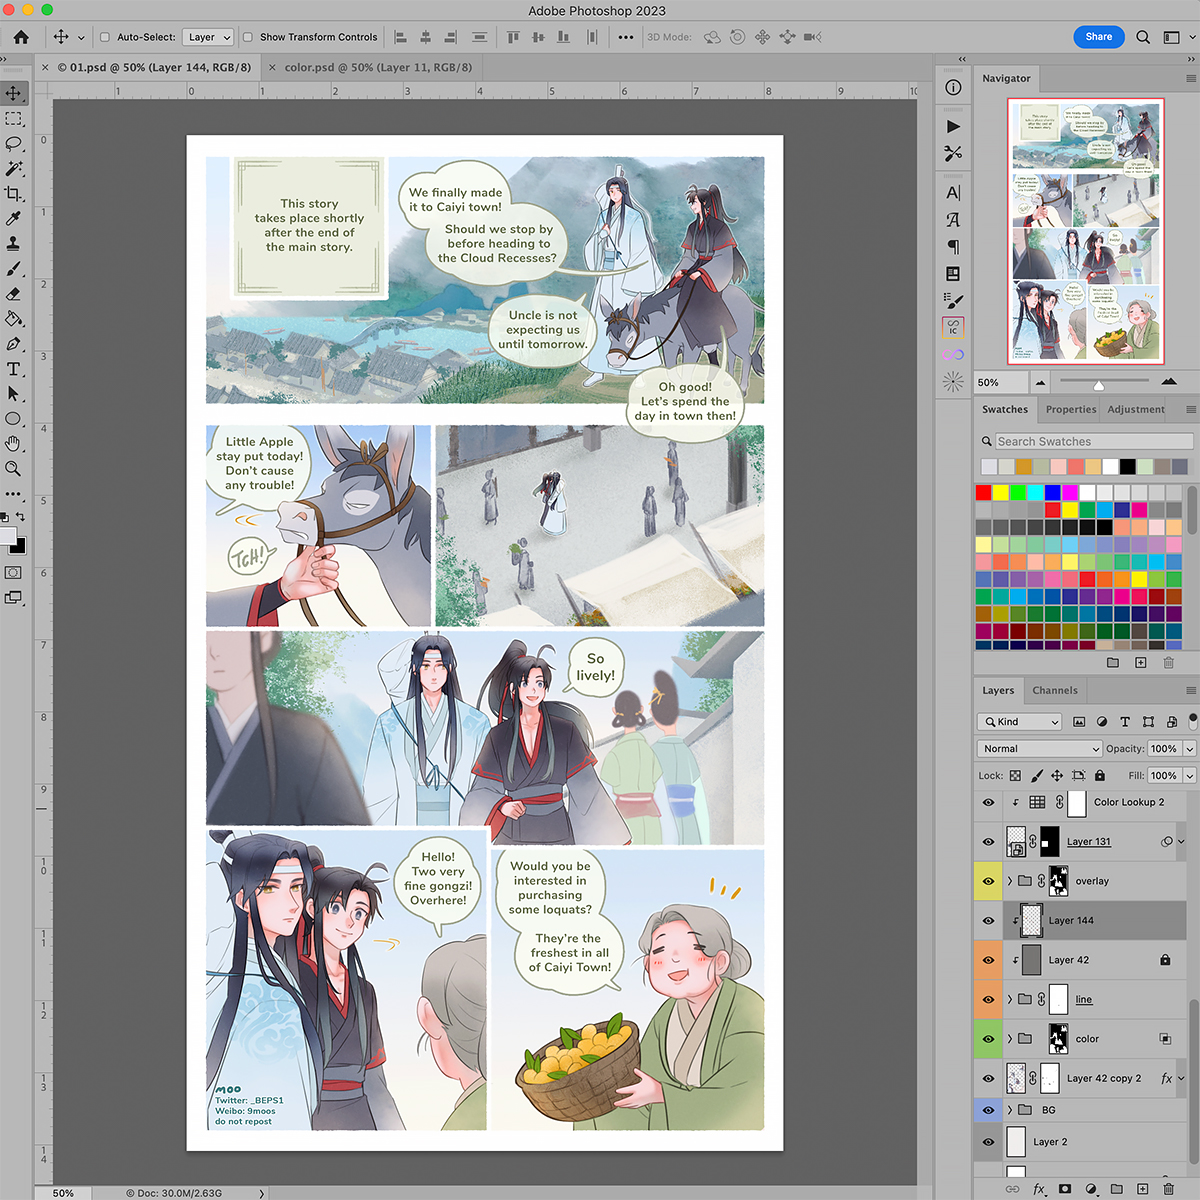Create a new swatch in Swatches panel

(1140, 662)
